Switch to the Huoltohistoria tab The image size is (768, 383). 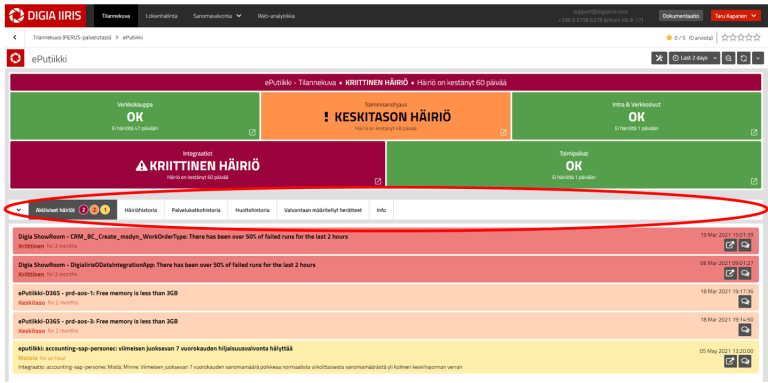(252, 210)
